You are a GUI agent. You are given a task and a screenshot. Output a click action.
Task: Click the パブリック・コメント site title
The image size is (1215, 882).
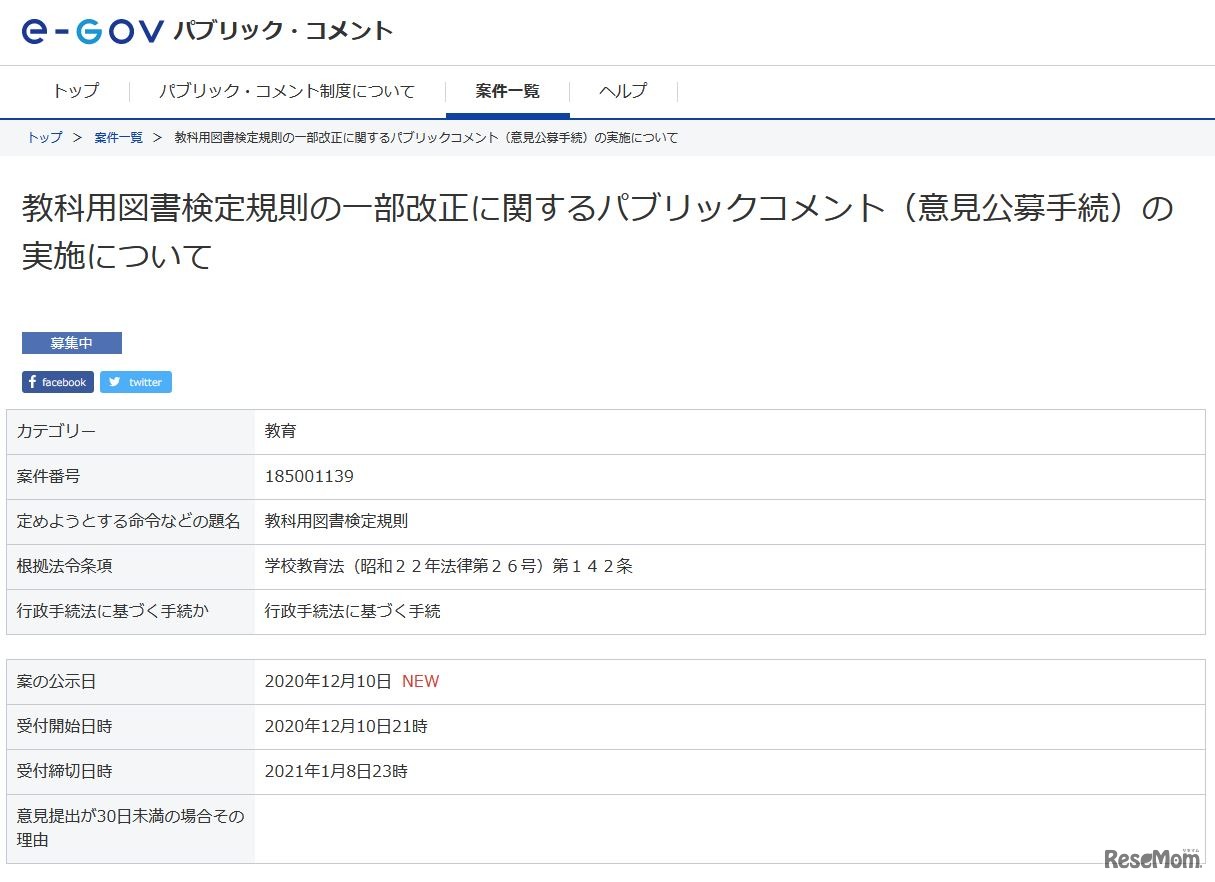coord(283,31)
